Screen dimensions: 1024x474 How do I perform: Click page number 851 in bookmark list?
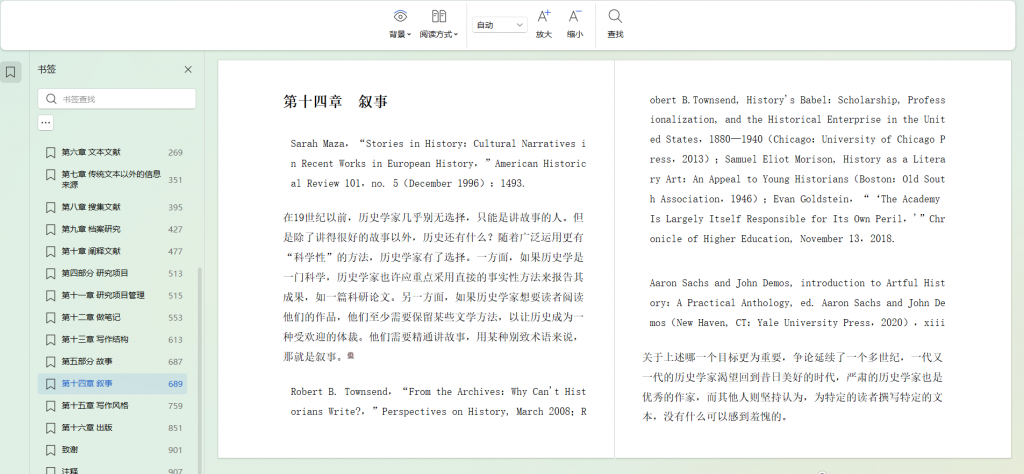[175, 428]
